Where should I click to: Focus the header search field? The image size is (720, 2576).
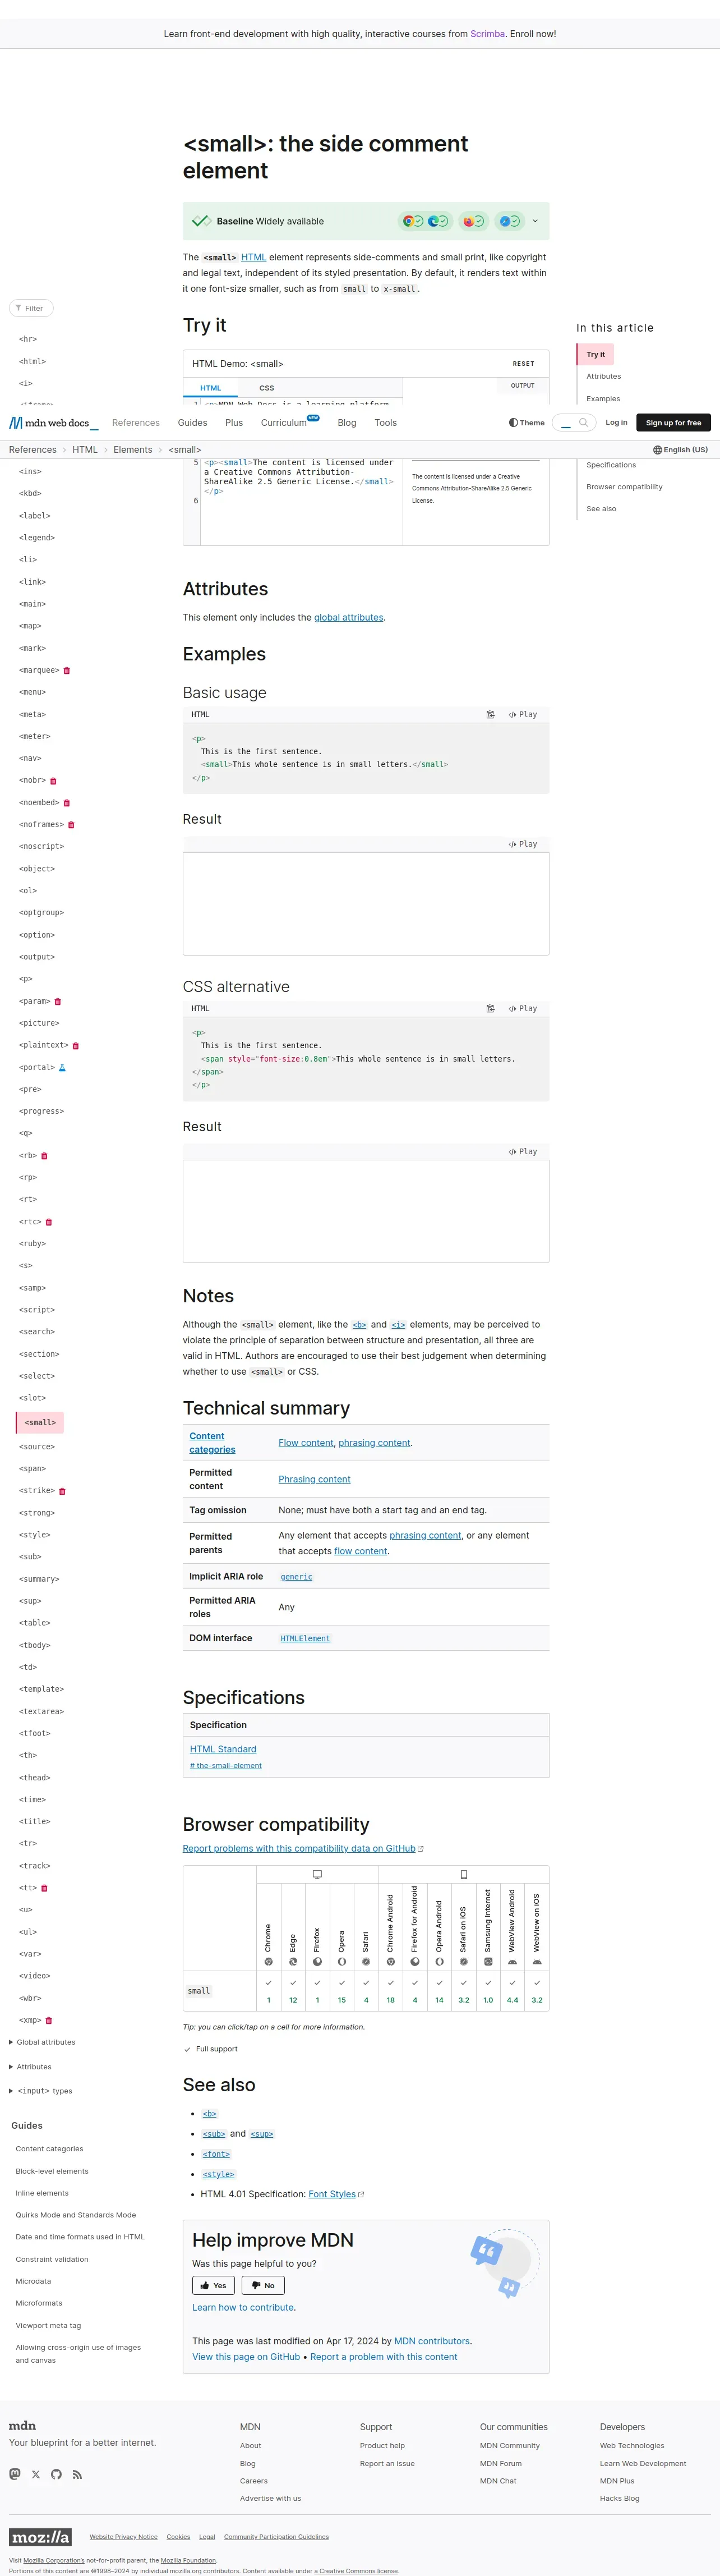click(573, 423)
